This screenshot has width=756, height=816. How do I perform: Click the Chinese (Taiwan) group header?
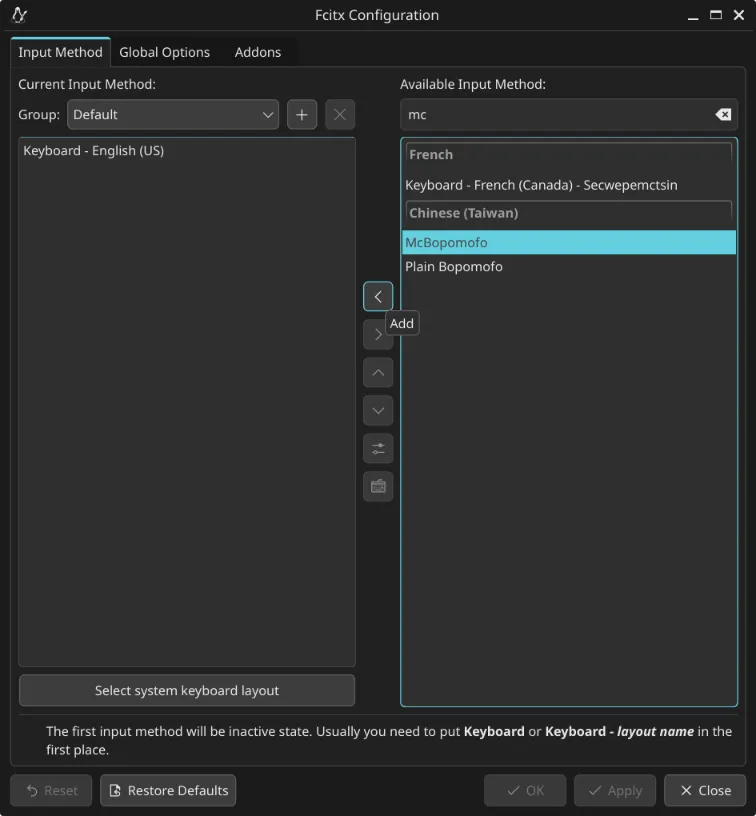click(569, 213)
